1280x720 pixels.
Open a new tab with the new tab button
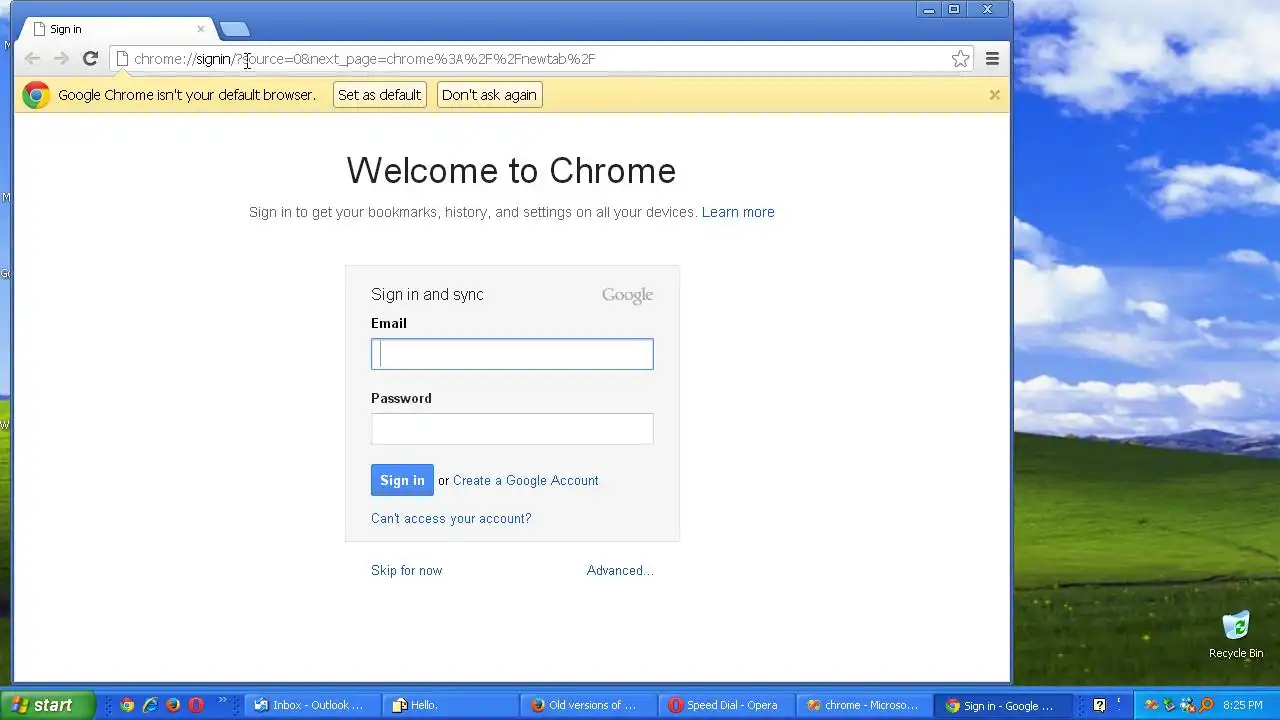coord(234,29)
